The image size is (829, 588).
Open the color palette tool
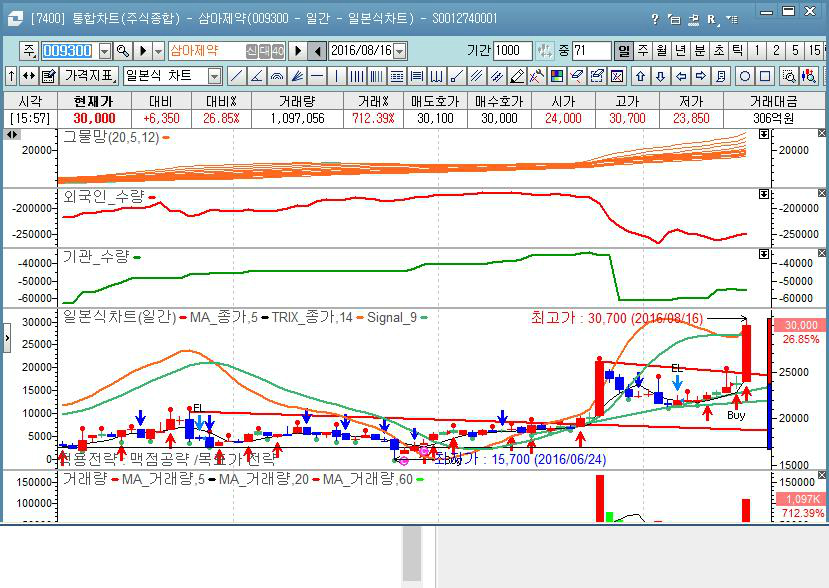point(557,76)
